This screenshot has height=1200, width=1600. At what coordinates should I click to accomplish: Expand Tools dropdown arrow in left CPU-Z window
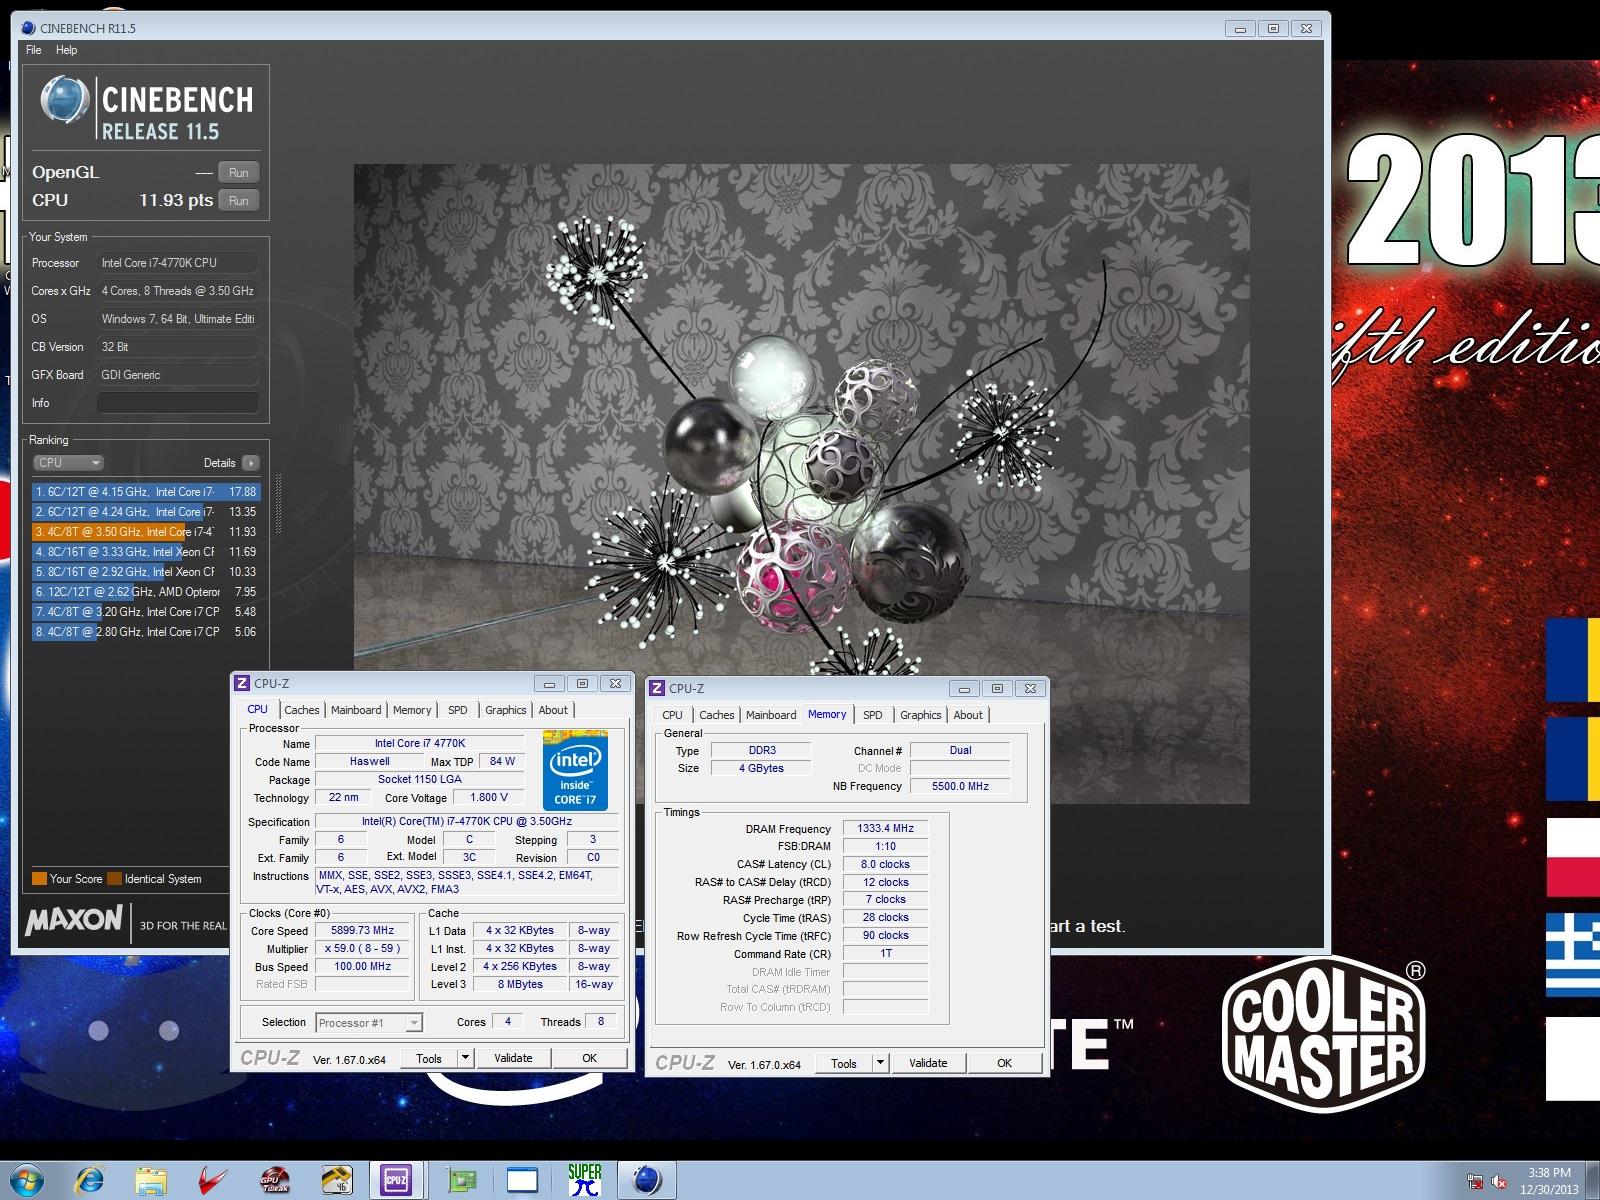coord(465,1058)
